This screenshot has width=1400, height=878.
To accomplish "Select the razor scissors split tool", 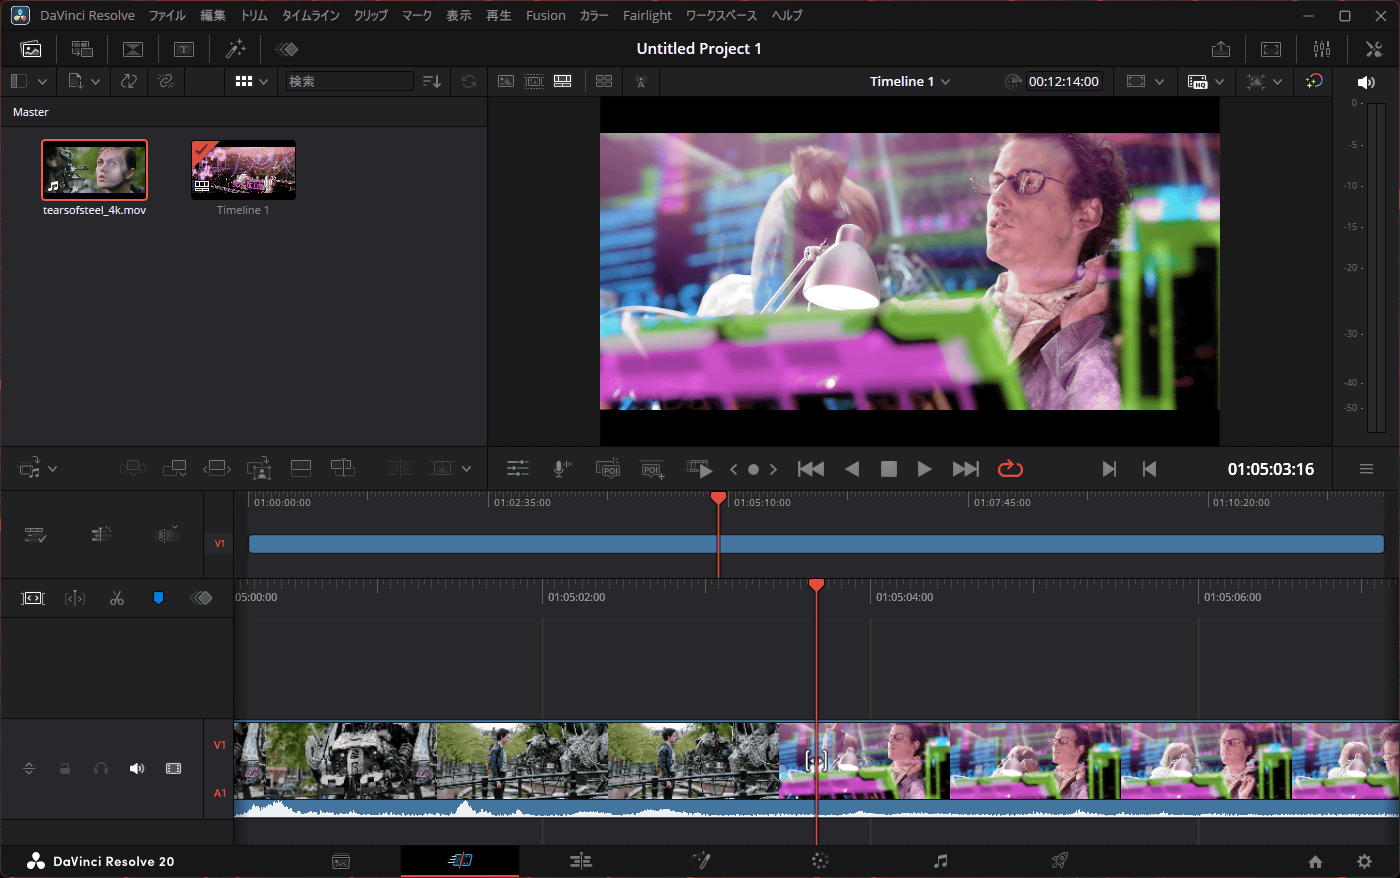I will pyautogui.click(x=117, y=598).
